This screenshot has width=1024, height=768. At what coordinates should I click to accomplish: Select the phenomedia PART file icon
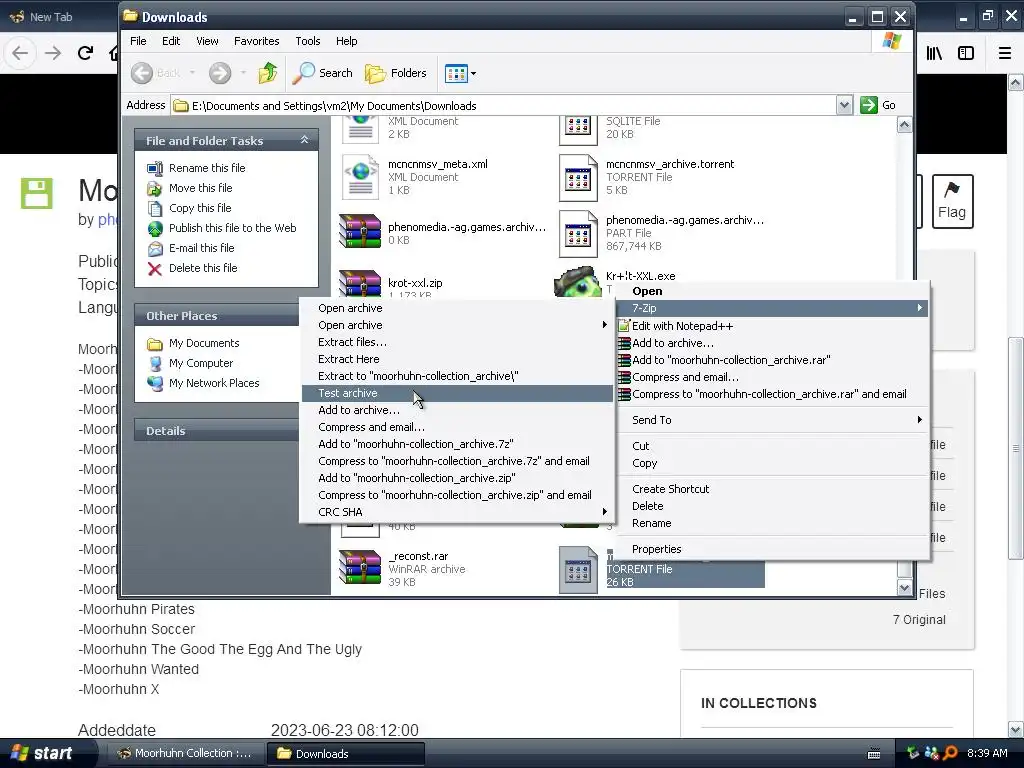point(578,233)
